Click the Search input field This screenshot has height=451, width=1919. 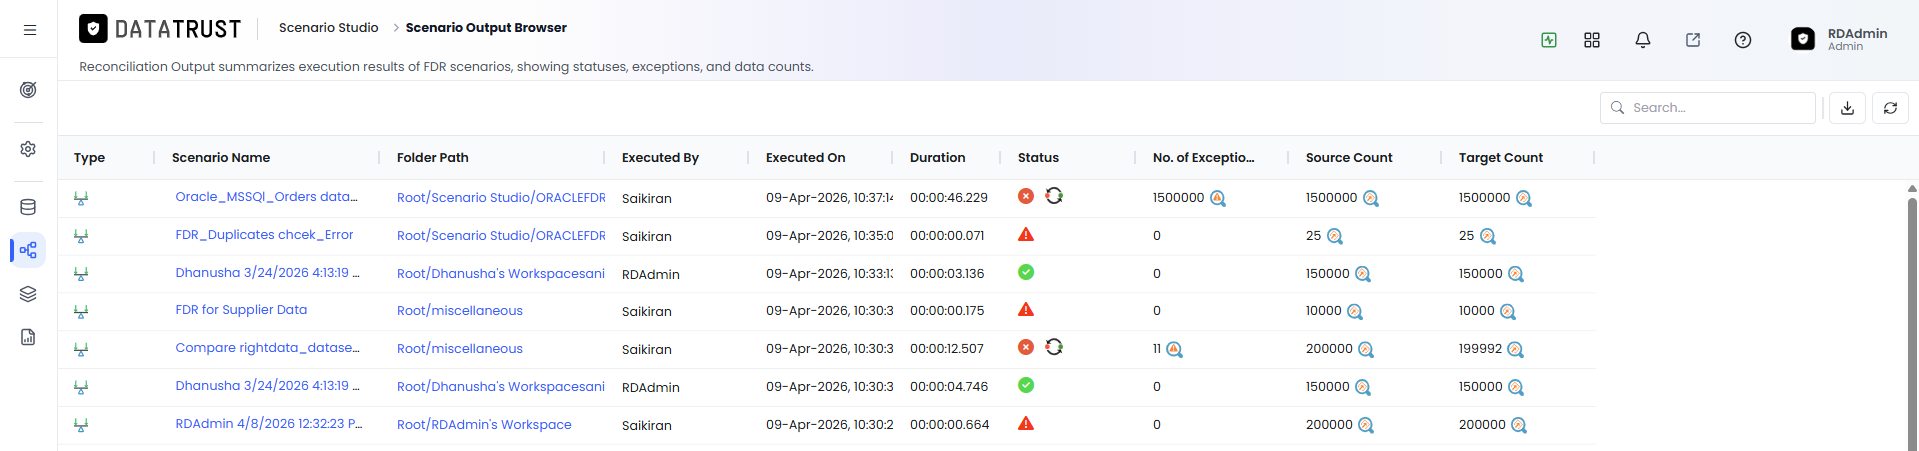1708,108
